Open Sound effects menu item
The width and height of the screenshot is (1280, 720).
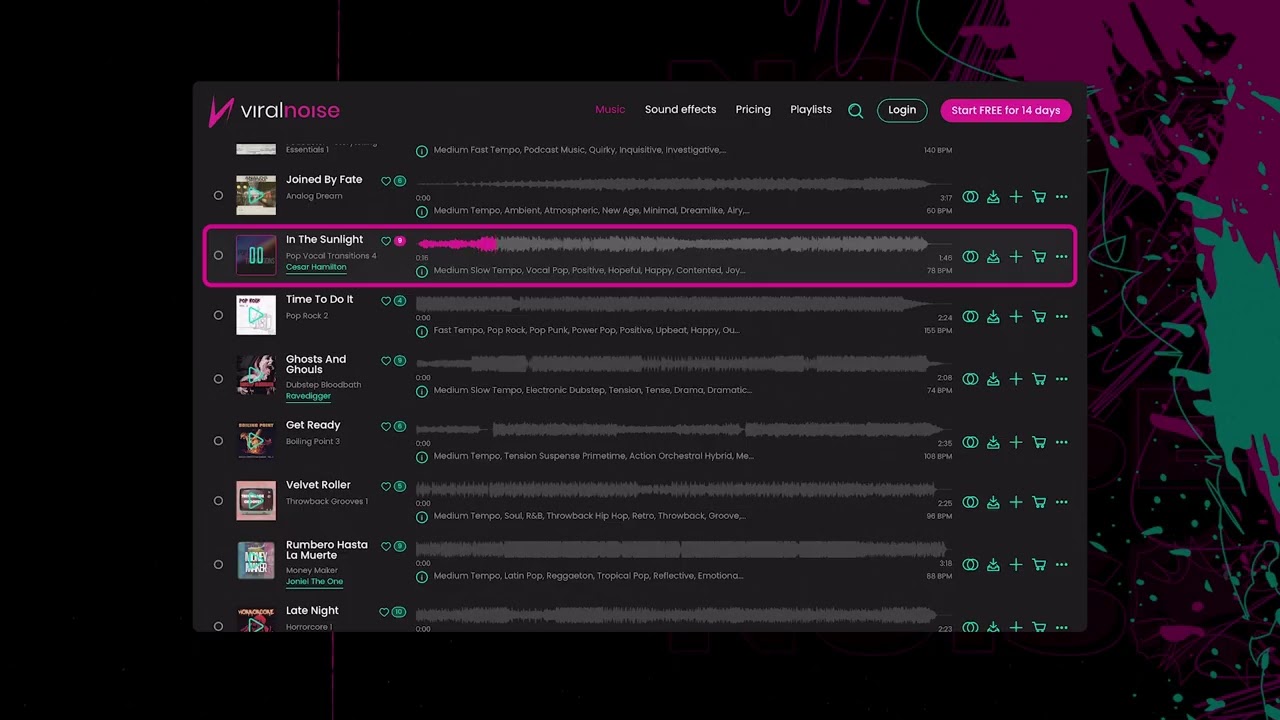pos(680,110)
